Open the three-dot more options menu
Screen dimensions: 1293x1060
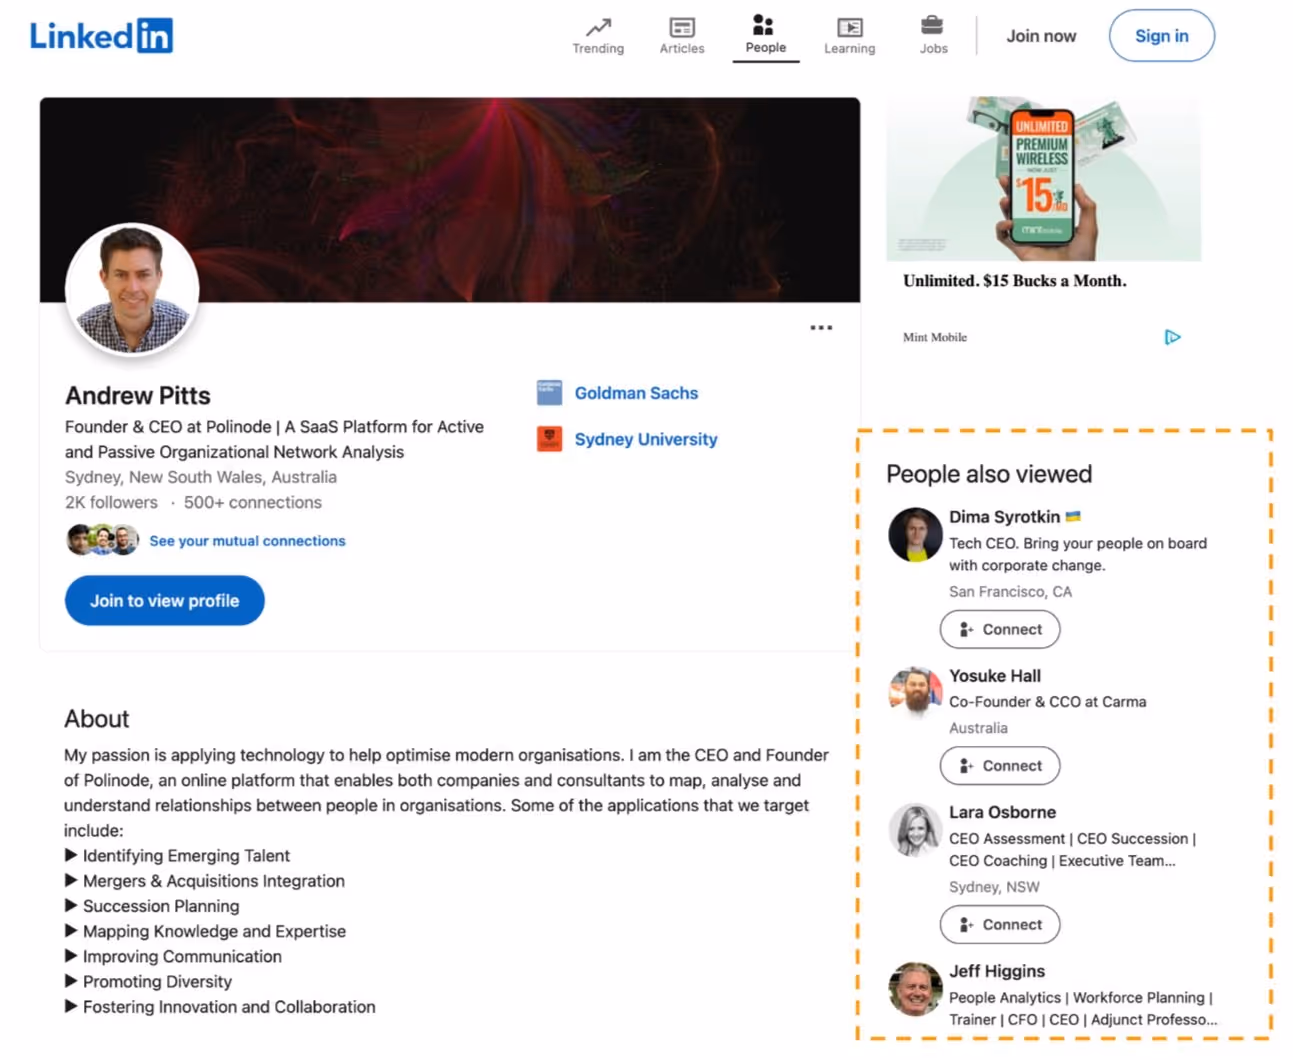click(821, 328)
